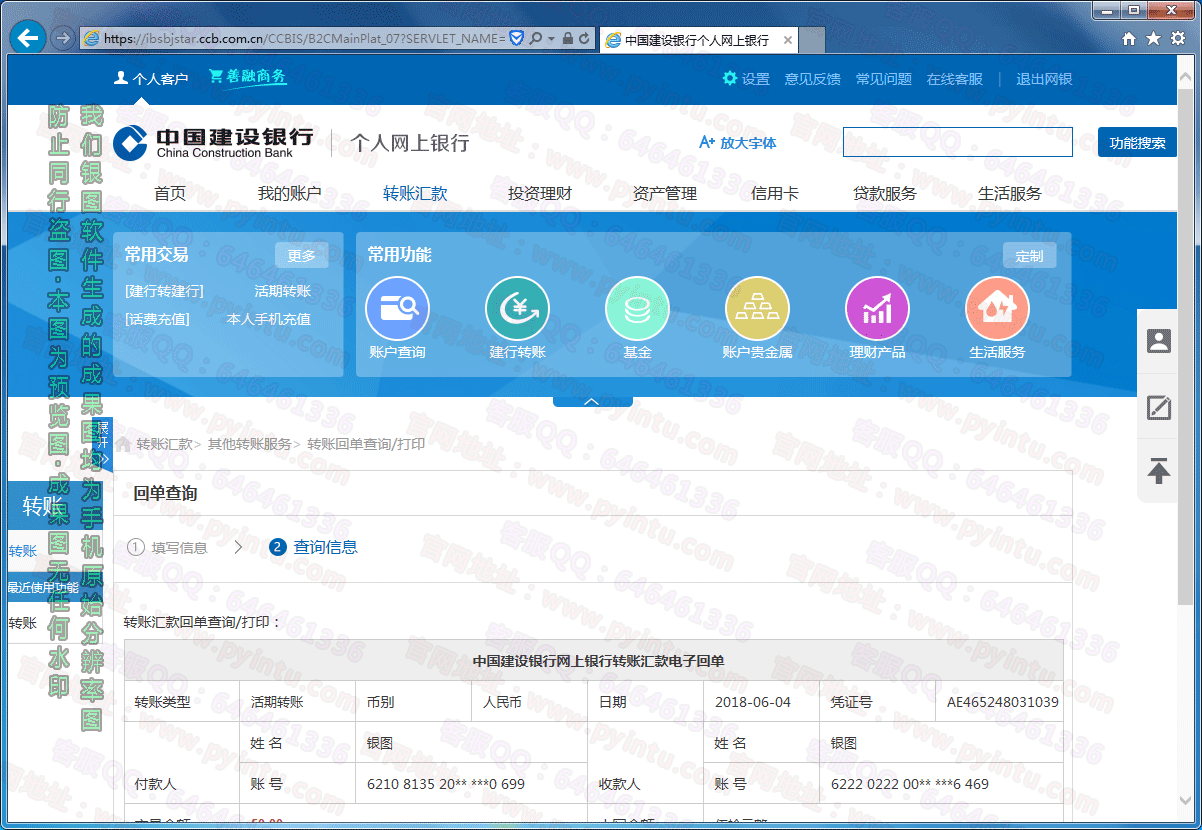Open the browser home page icon
1202x830 pixels.
[1129, 38]
